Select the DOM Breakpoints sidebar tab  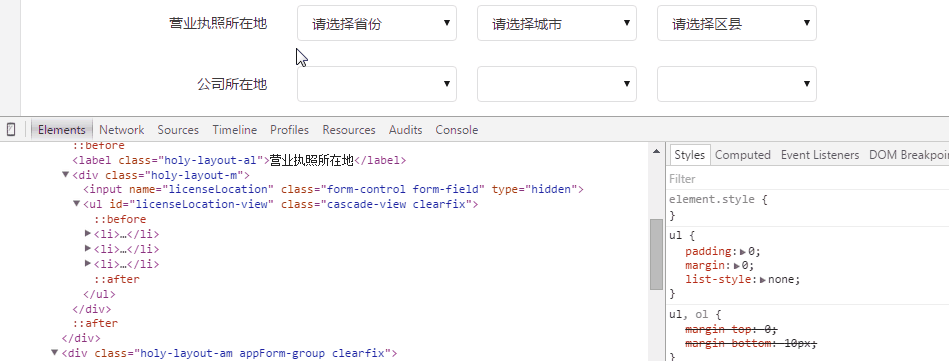pos(908,154)
